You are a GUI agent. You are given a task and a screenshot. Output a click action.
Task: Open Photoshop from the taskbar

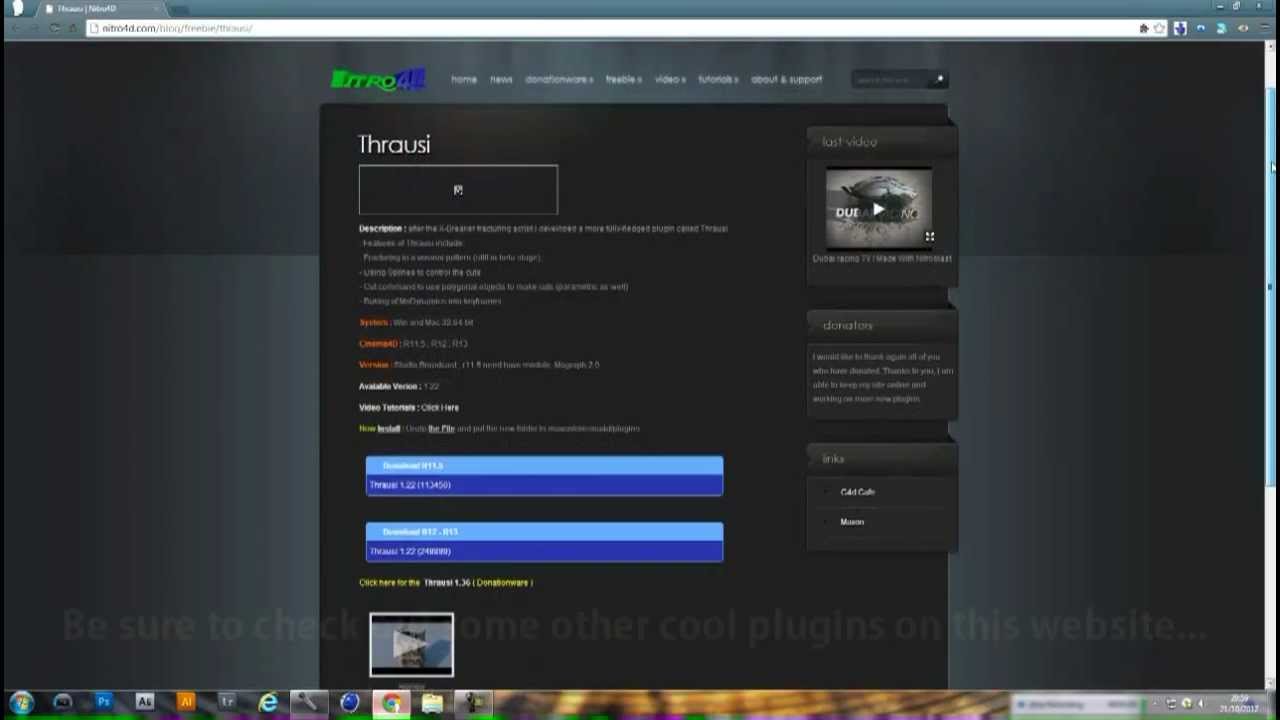pyautogui.click(x=103, y=703)
